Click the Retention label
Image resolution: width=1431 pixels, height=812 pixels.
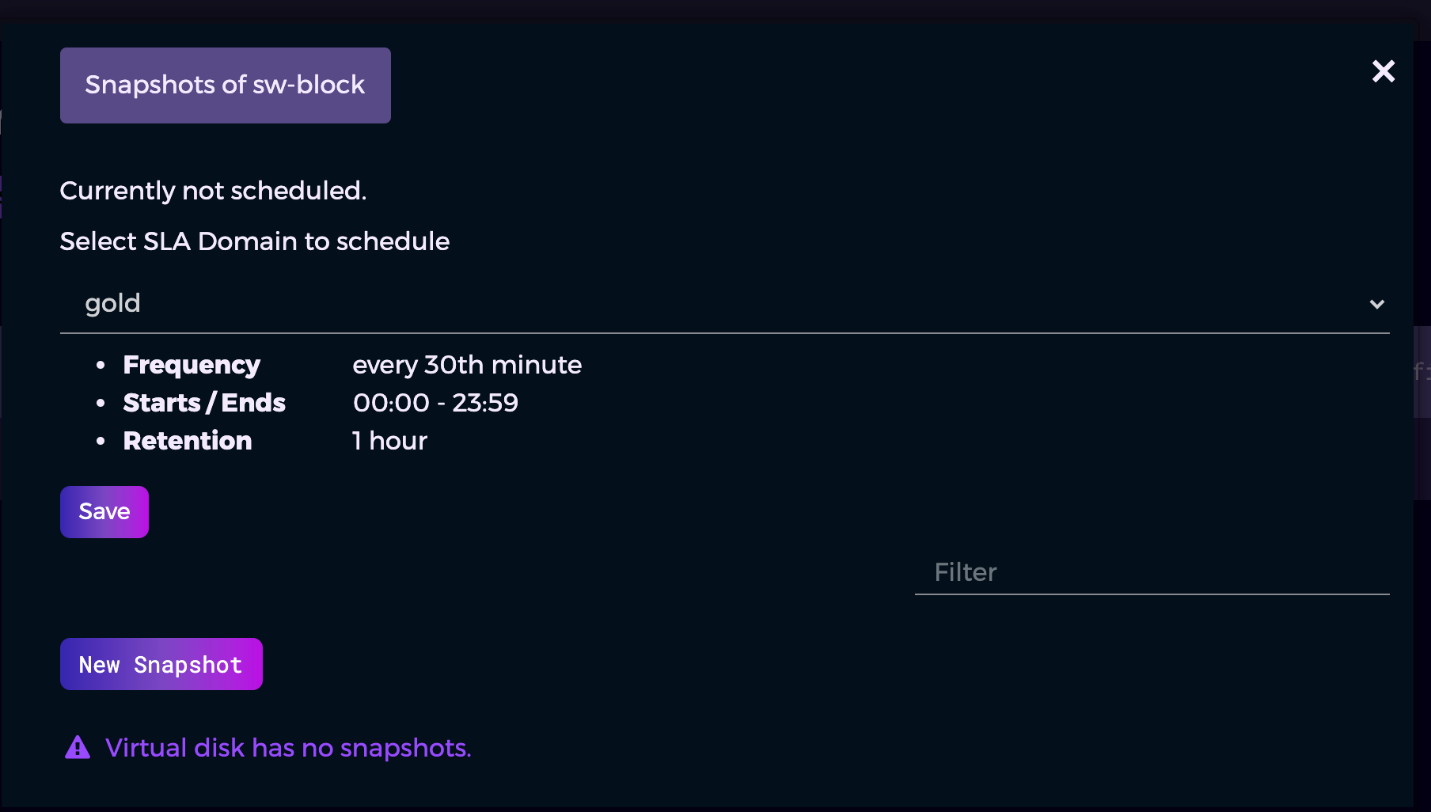187,441
